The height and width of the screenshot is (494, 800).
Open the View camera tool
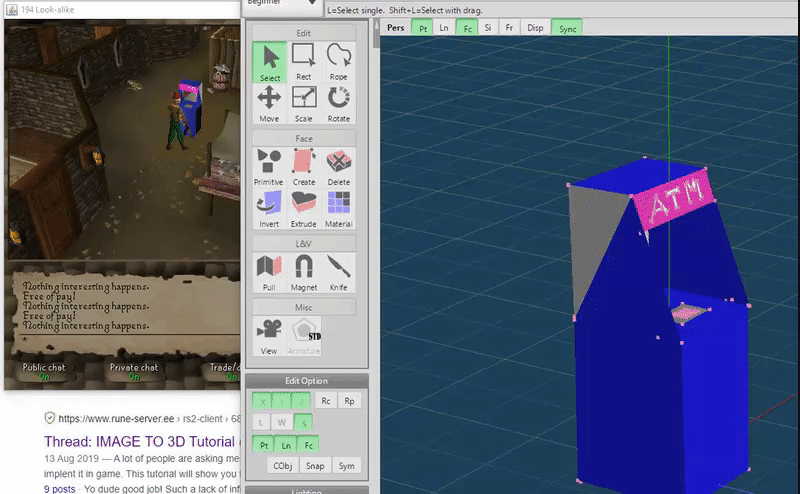[x=269, y=336]
